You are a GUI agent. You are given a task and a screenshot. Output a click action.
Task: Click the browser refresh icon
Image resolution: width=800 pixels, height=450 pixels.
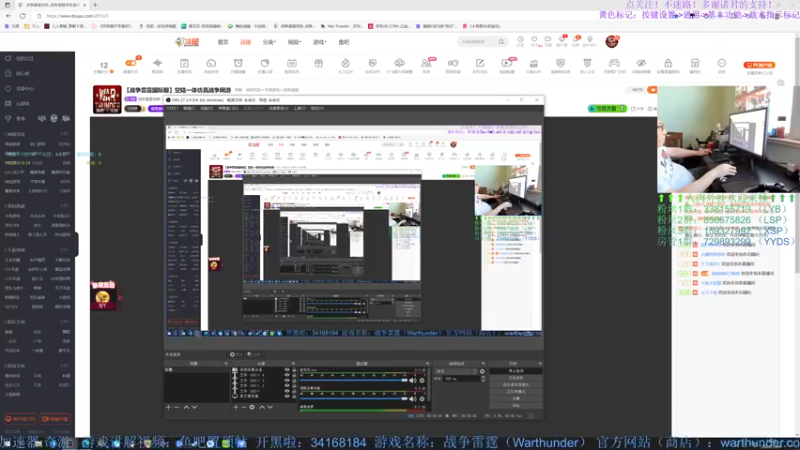tap(22, 16)
